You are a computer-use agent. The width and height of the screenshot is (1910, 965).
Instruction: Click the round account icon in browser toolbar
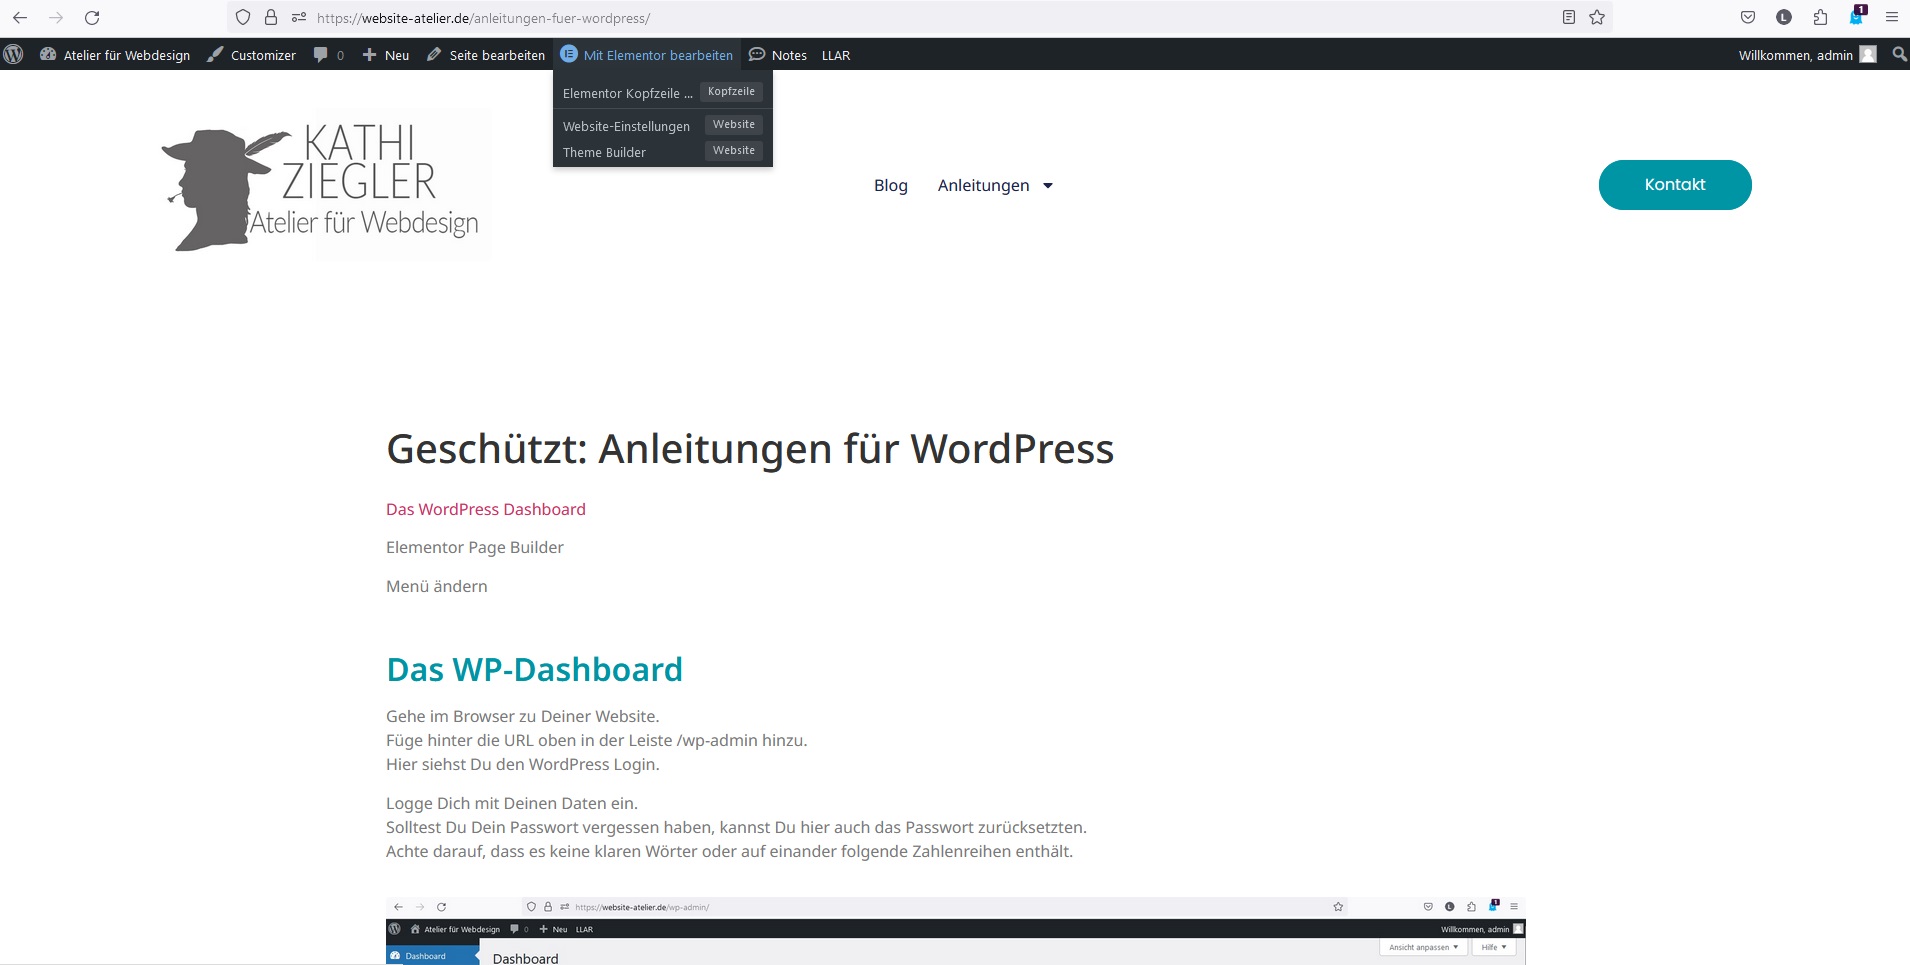click(1784, 18)
